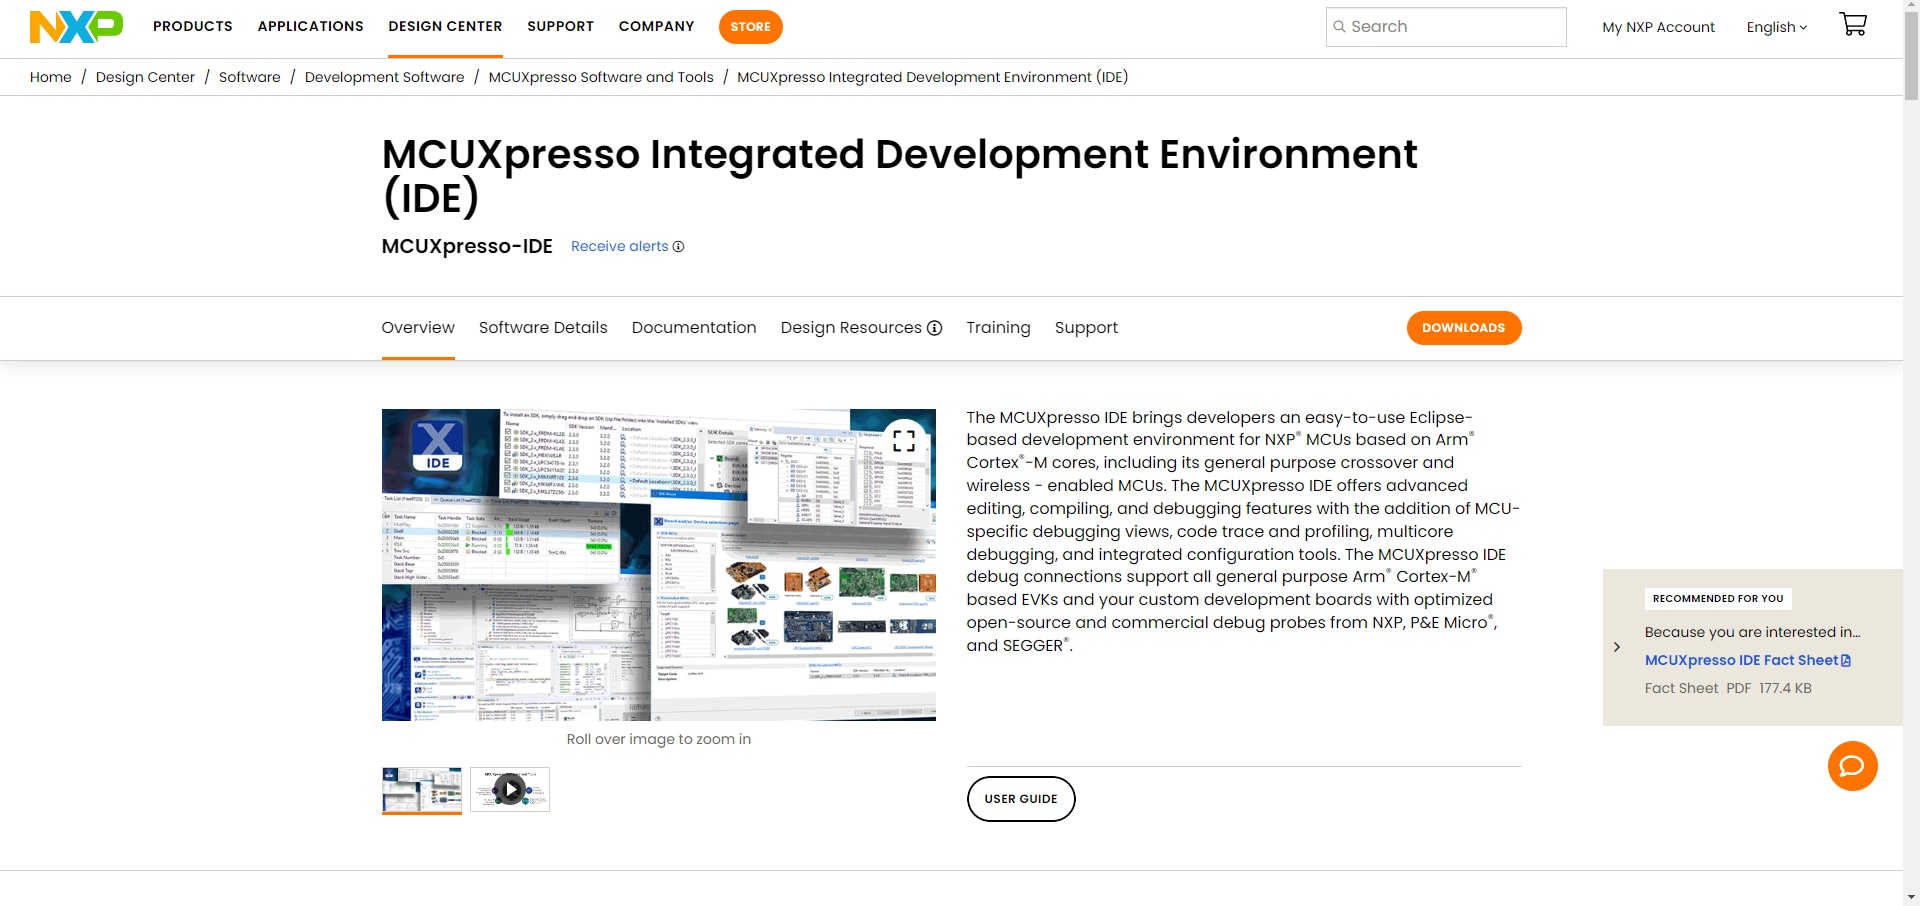Screen dimensions: 1920x906
Task: Click the info icon beside Receive alerts
Action: (678, 247)
